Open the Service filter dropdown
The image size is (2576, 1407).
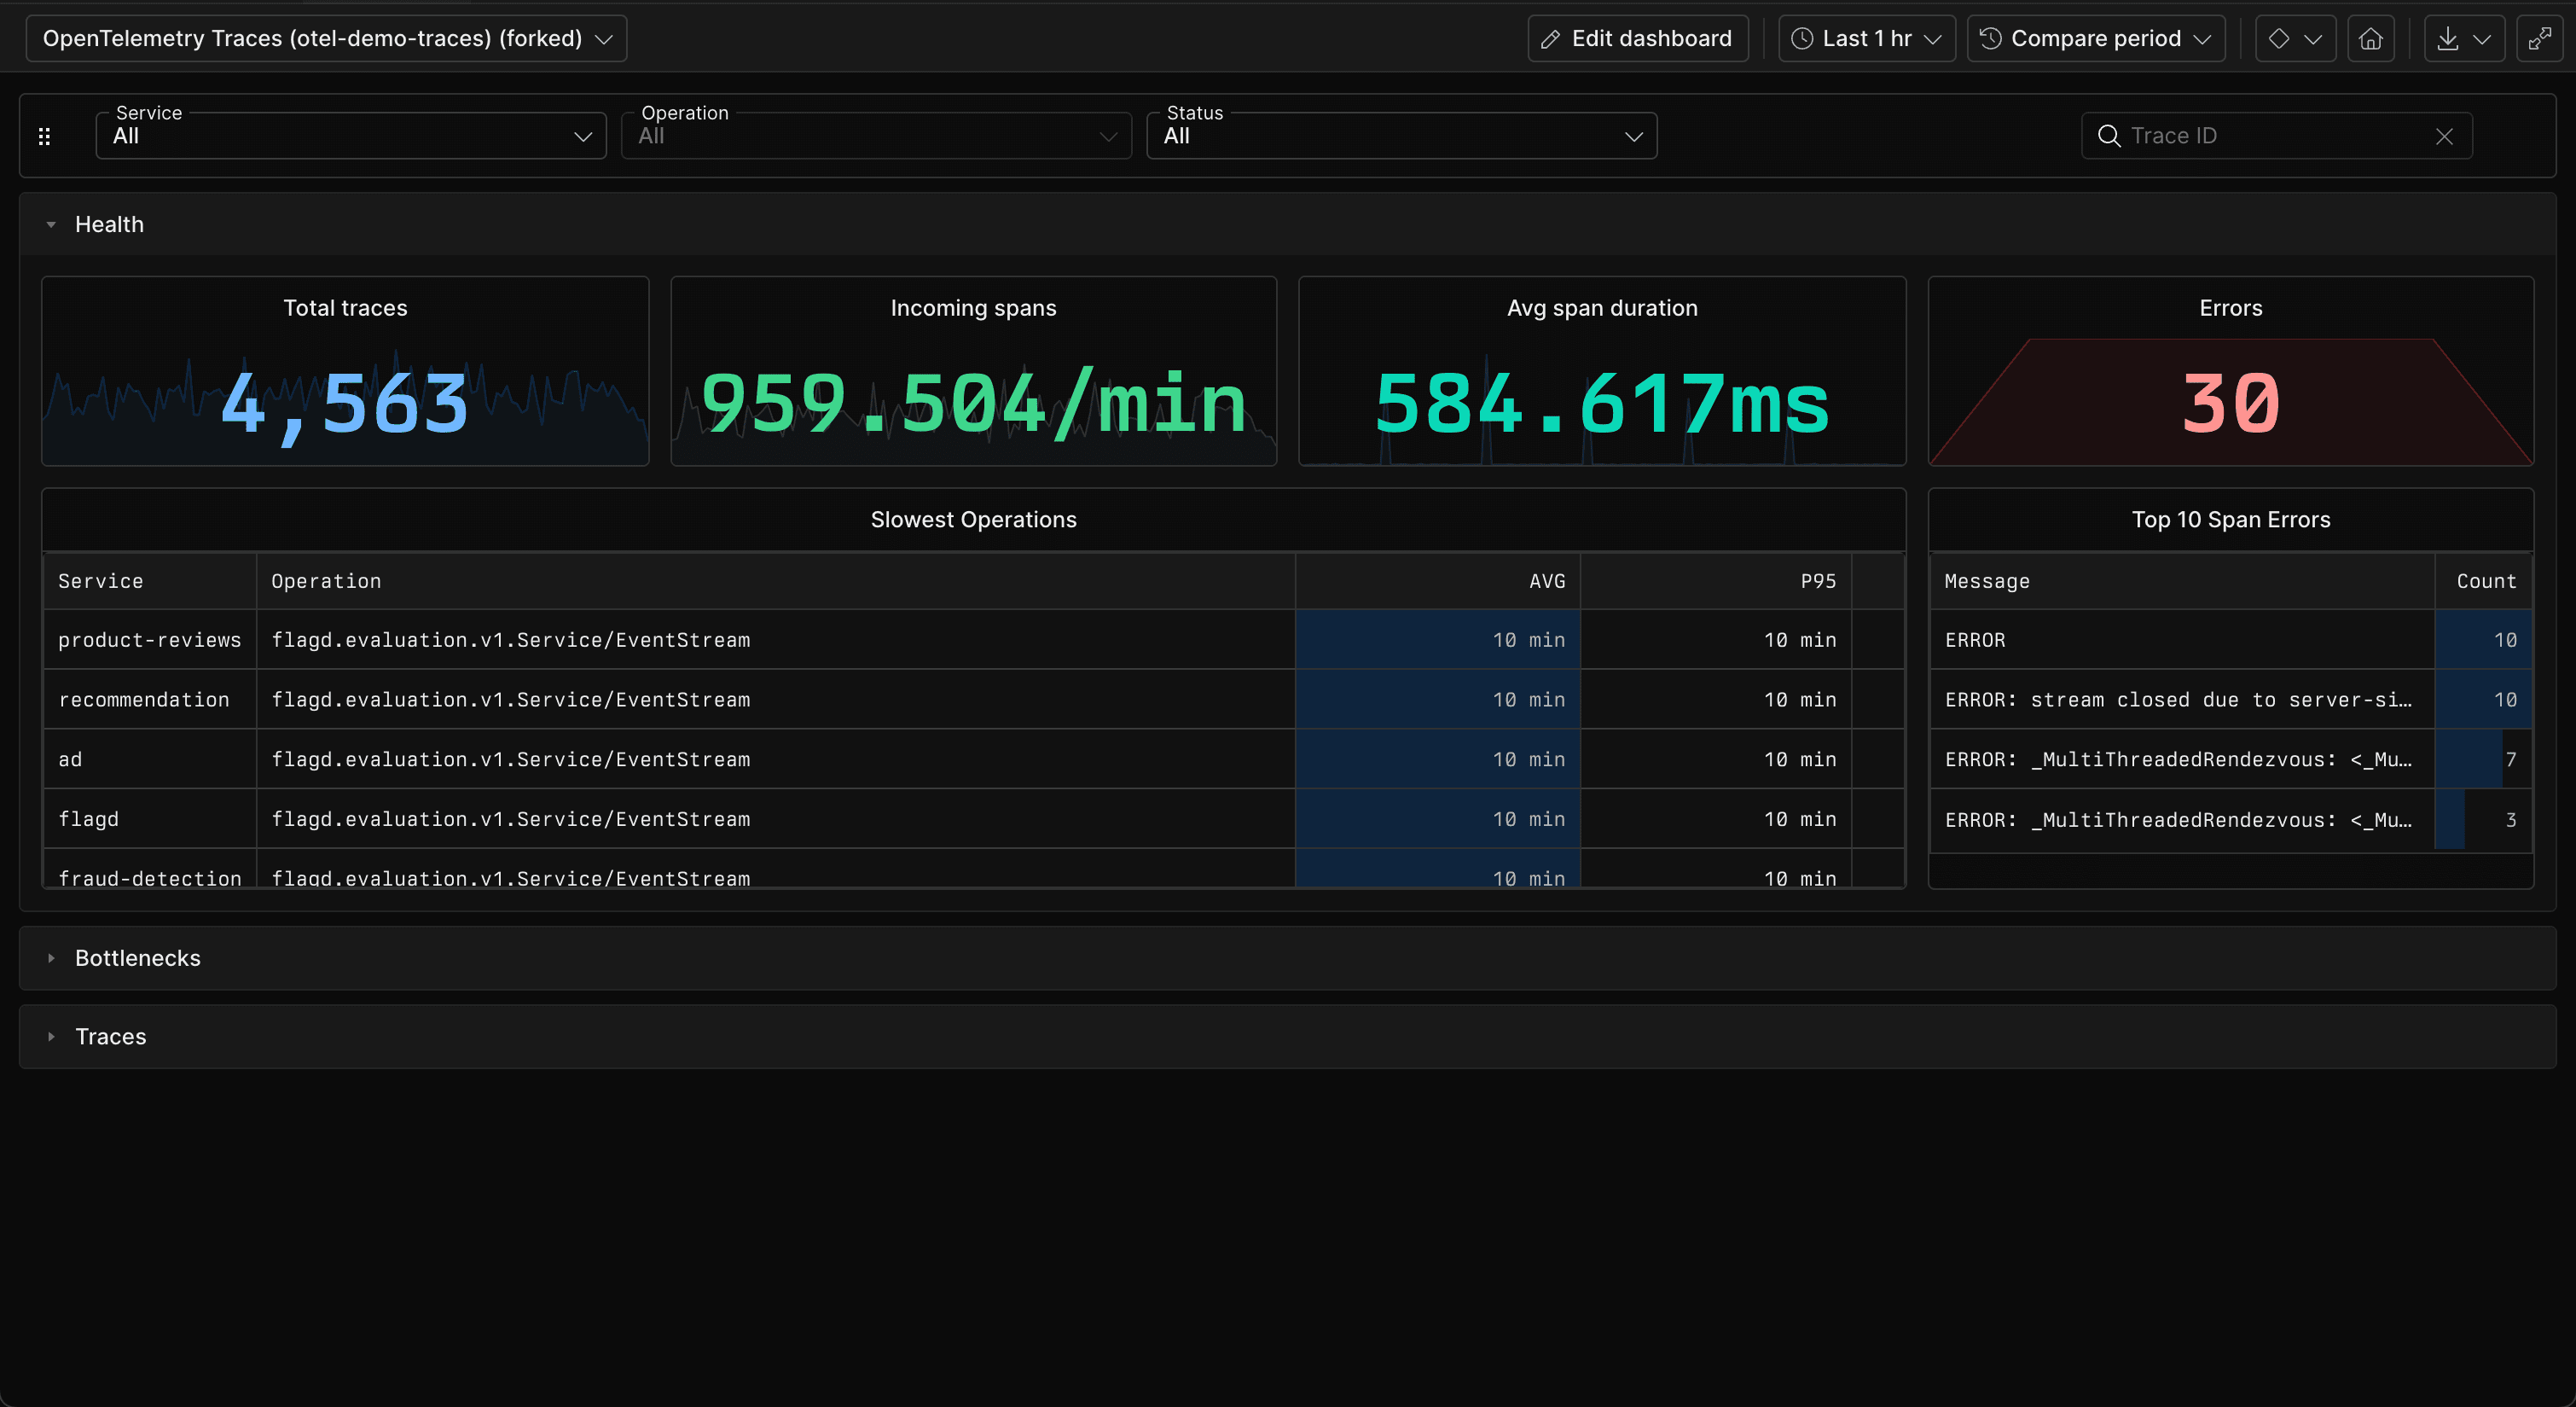click(351, 136)
